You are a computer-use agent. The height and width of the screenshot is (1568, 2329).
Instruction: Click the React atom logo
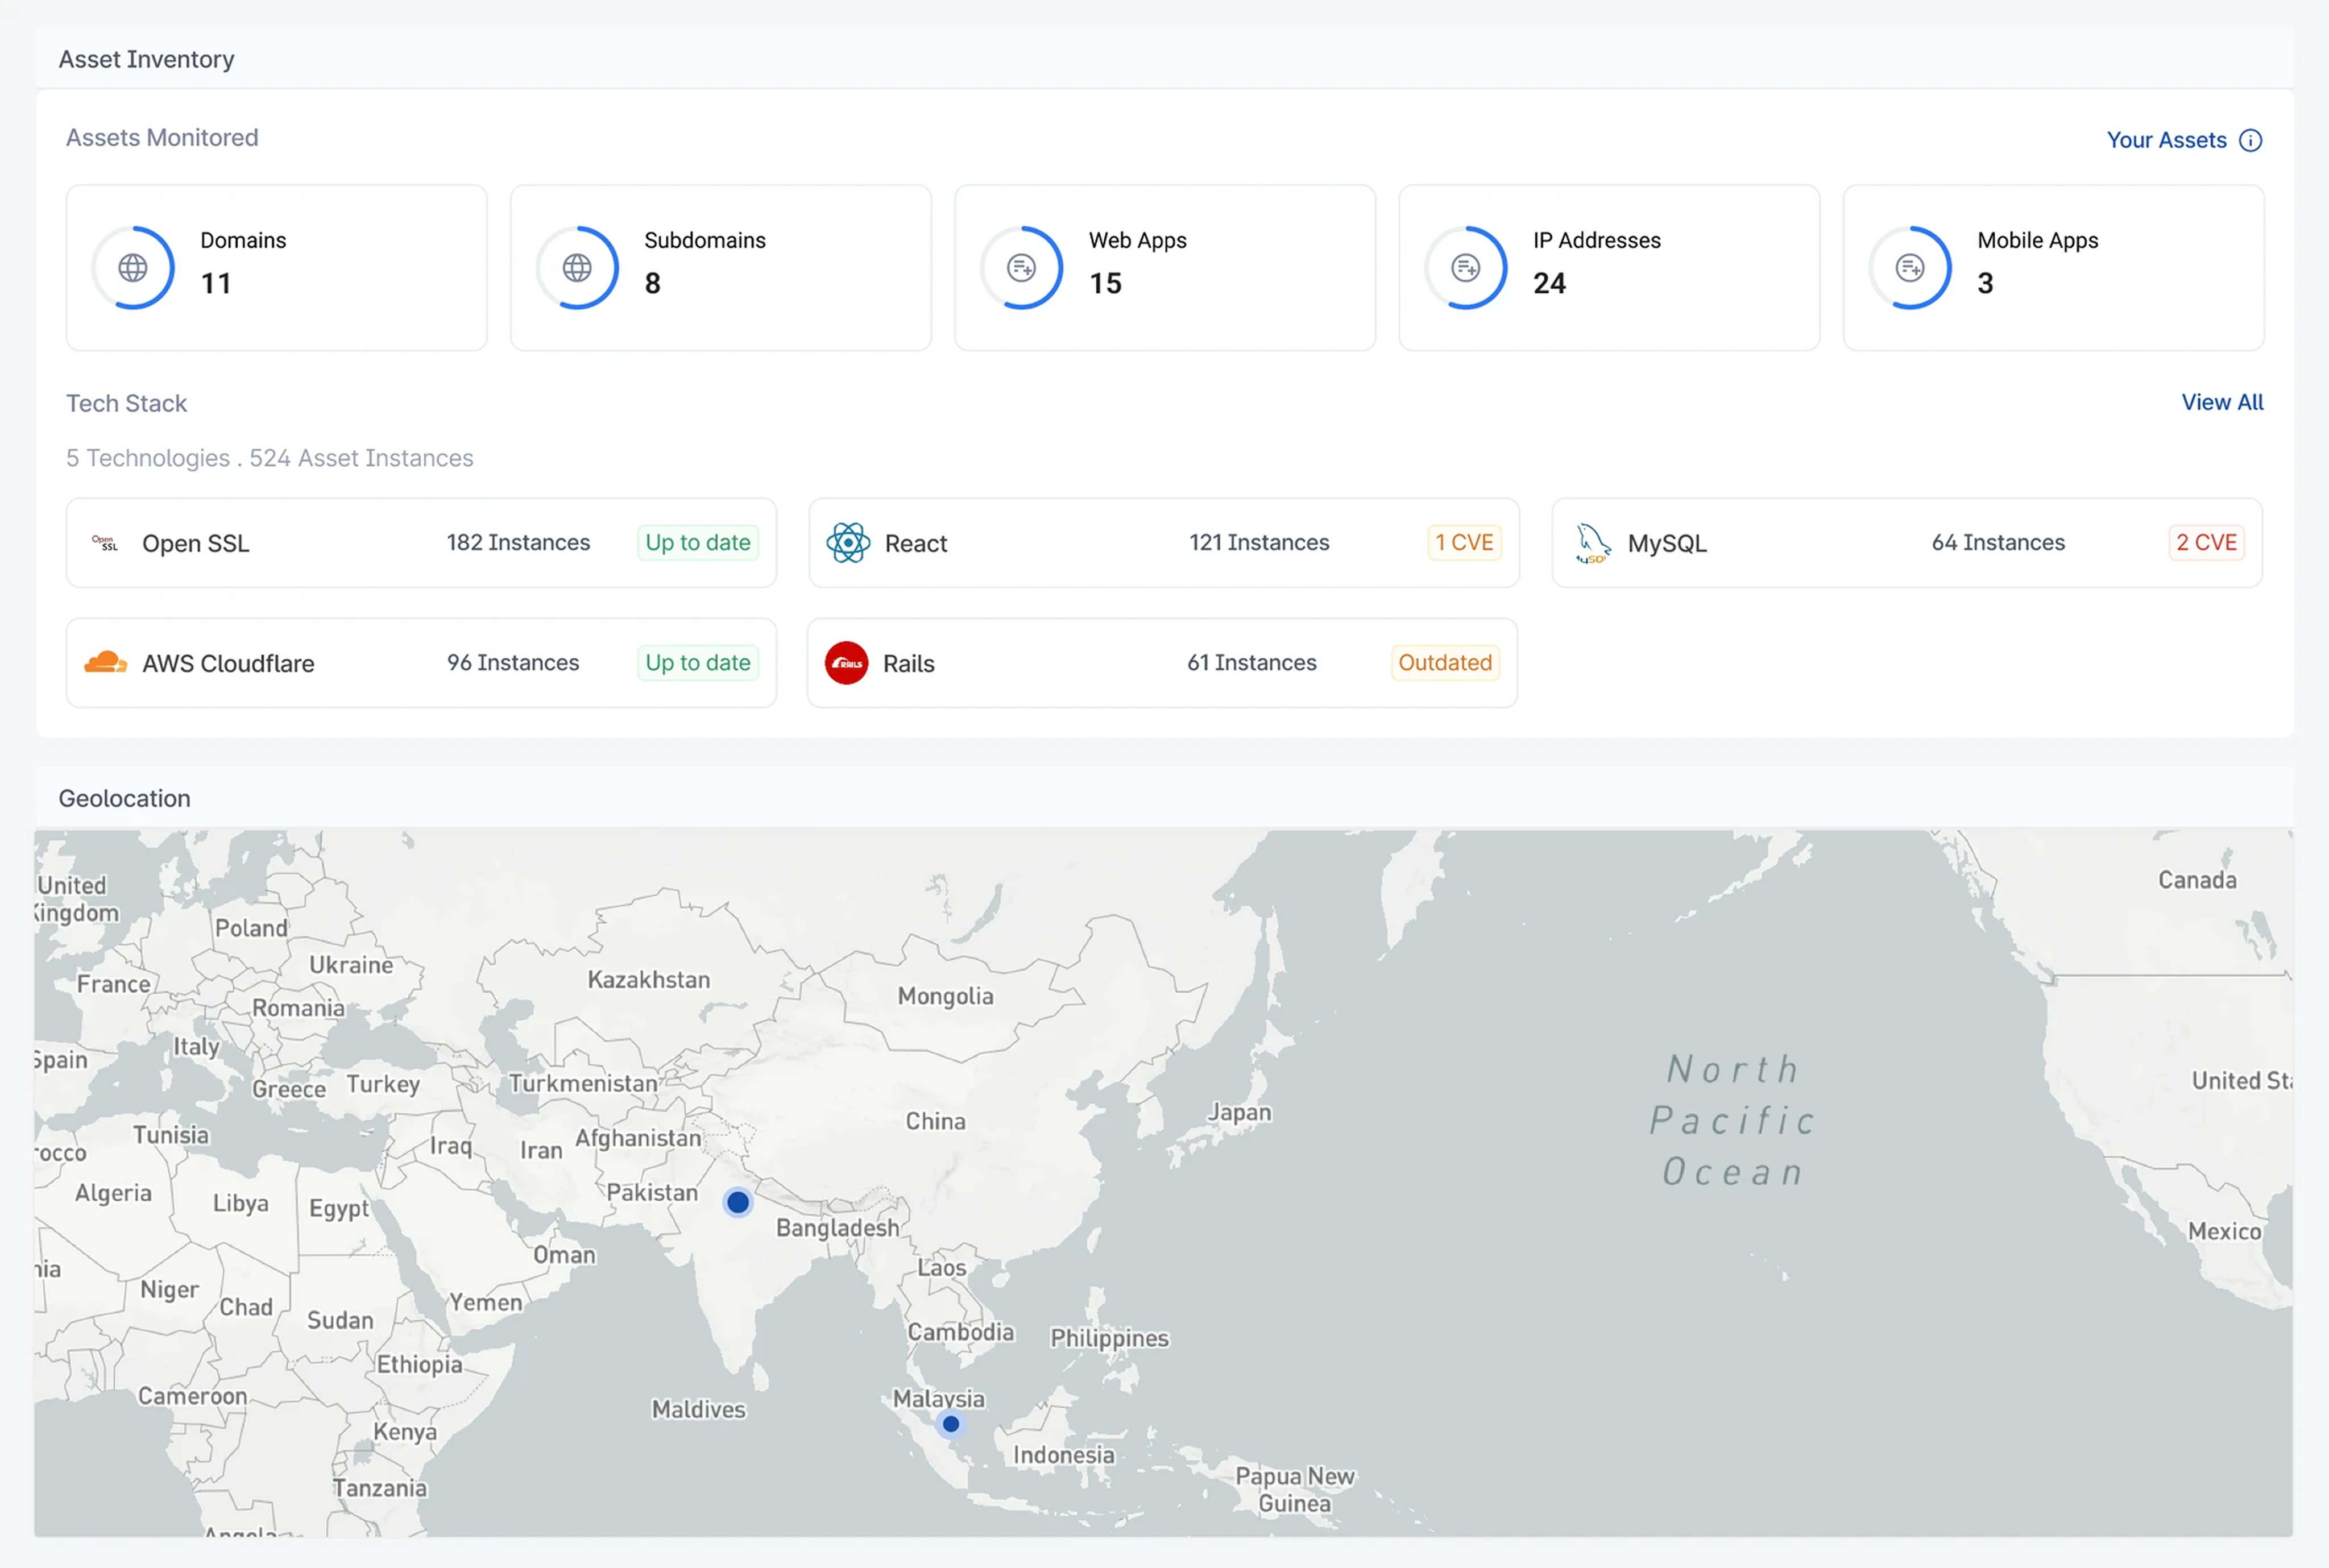848,543
